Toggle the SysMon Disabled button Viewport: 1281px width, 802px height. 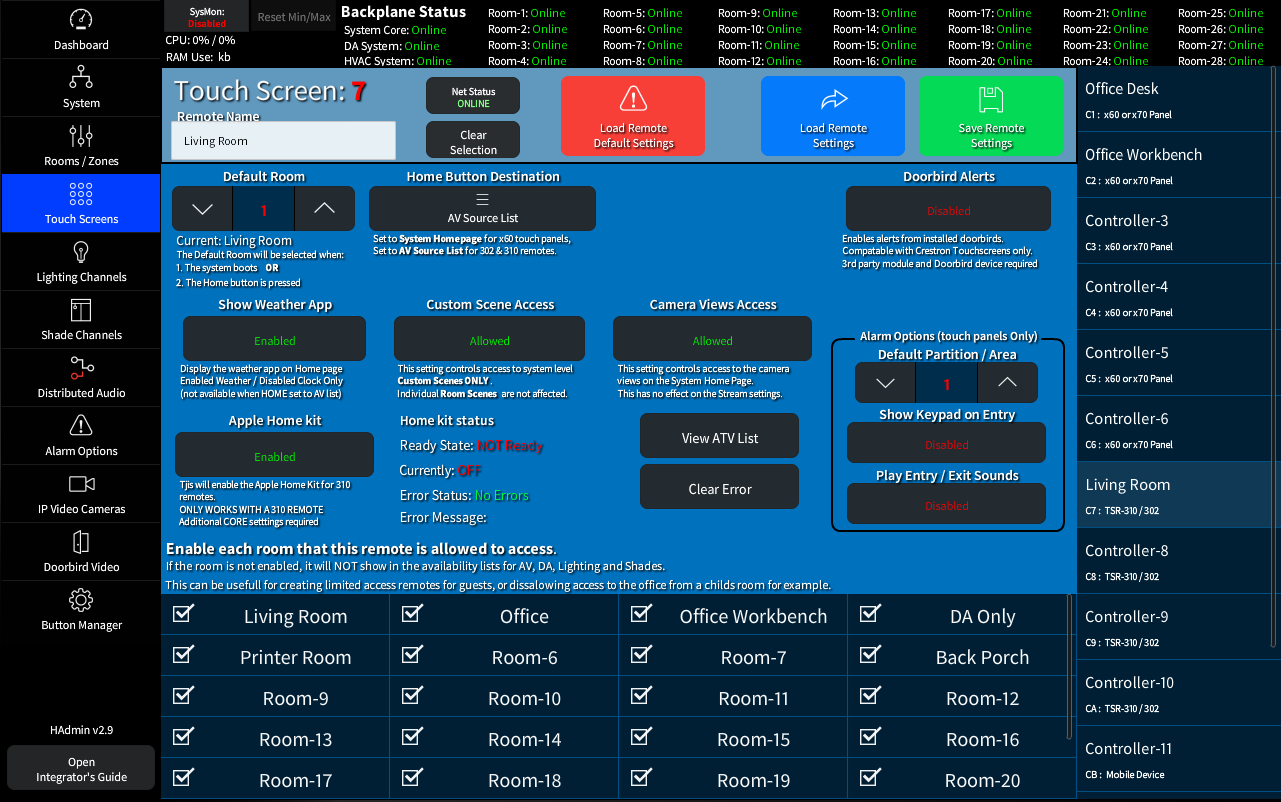206,16
